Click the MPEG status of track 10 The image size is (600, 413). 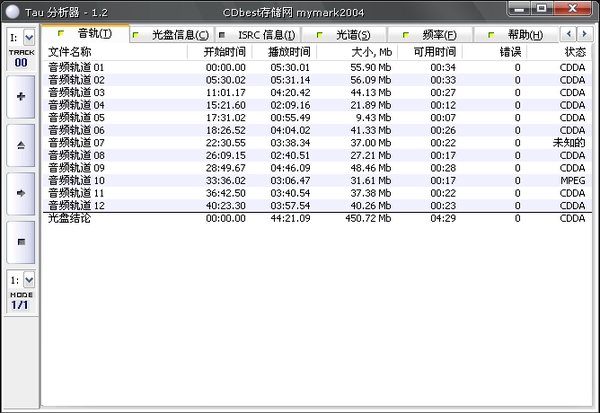(573, 180)
